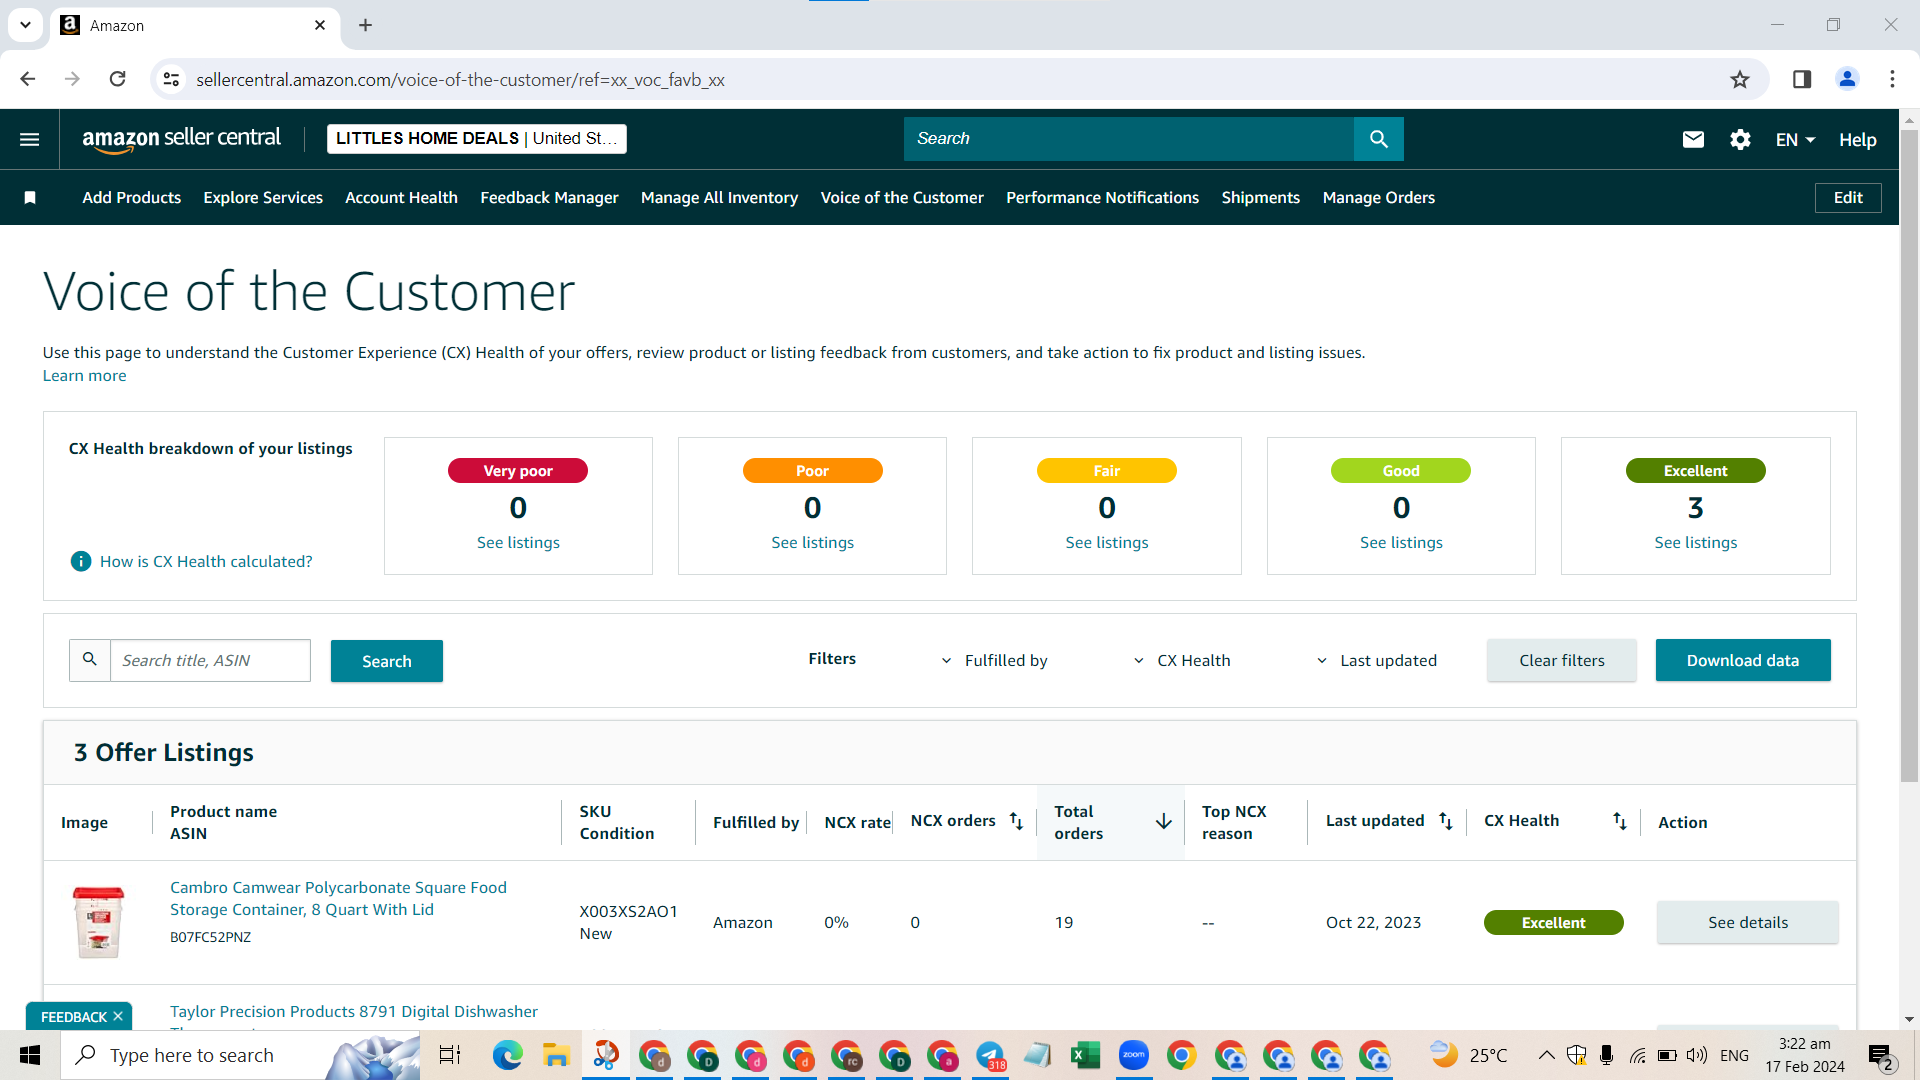Sort listings by NCX orders
The height and width of the screenshot is (1080, 1920).
[1016, 821]
